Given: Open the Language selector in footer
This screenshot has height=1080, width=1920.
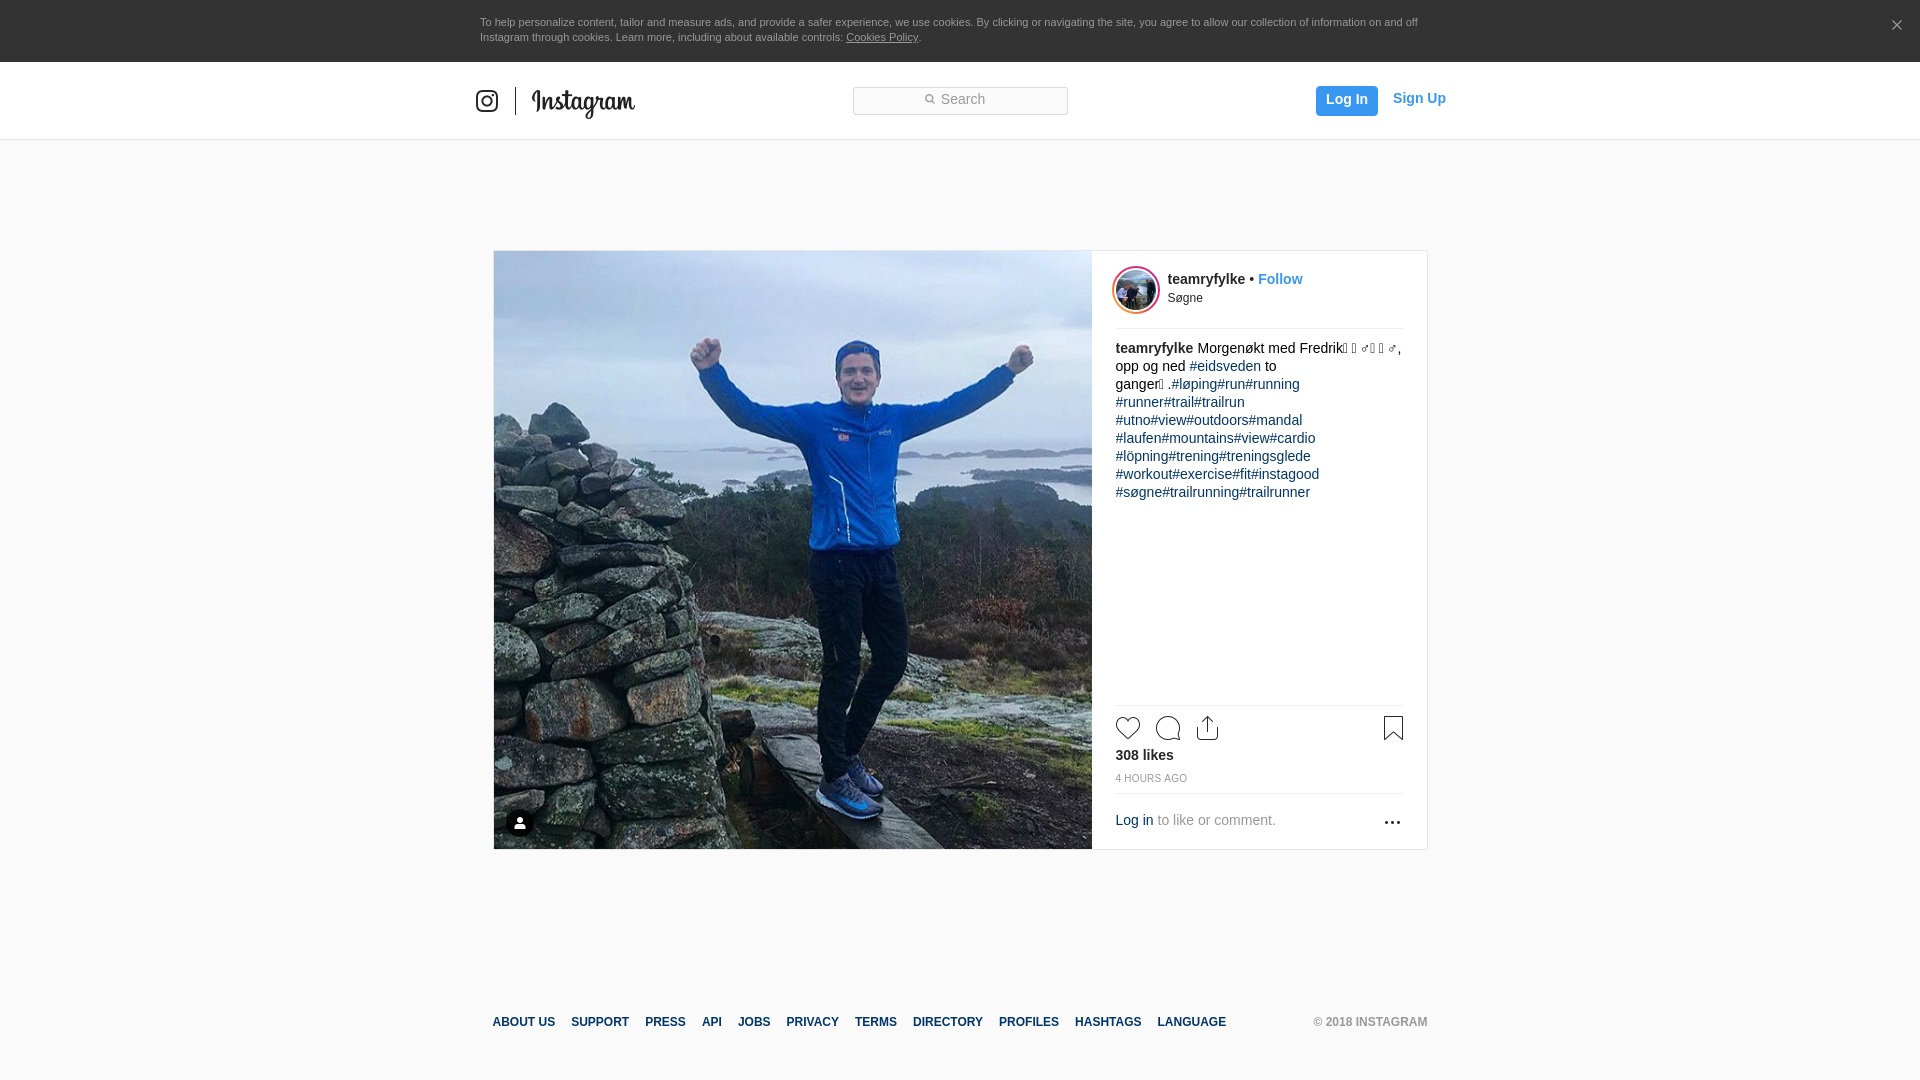Looking at the screenshot, I should coord(1191,1022).
